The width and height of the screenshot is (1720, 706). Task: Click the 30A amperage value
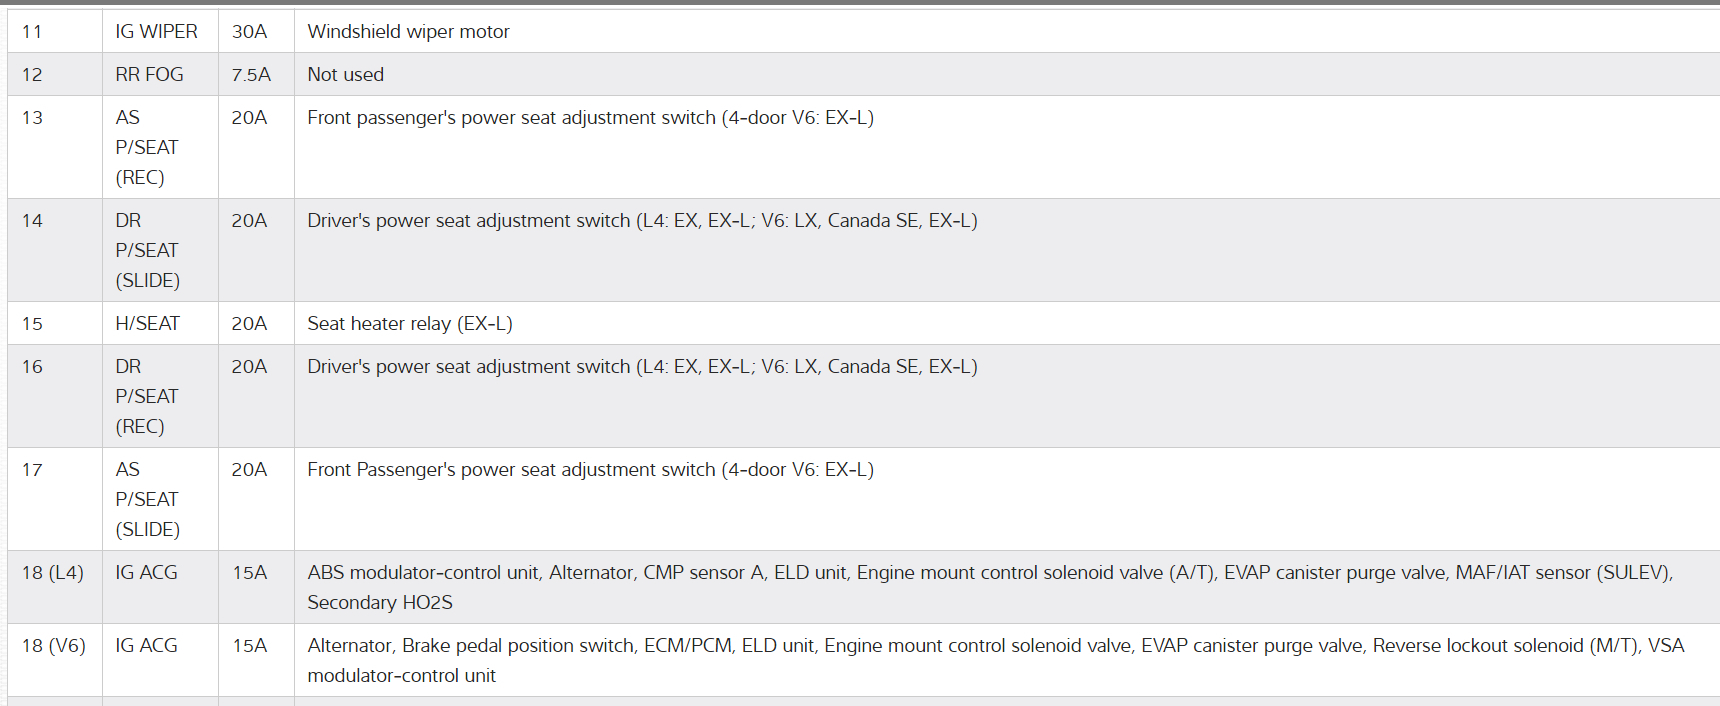pyautogui.click(x=249, y=32)
